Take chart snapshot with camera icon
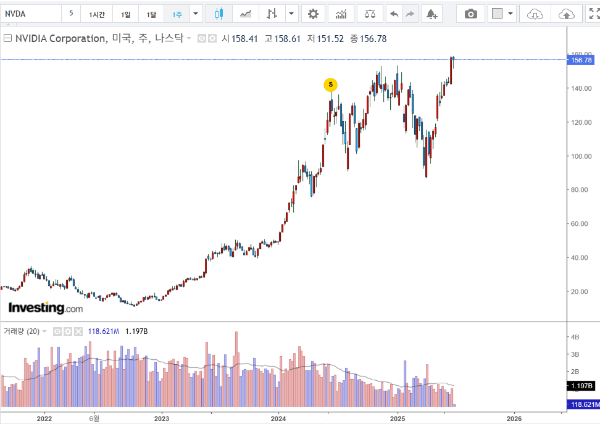Screen dimensions: 600x424 (471, 14)
